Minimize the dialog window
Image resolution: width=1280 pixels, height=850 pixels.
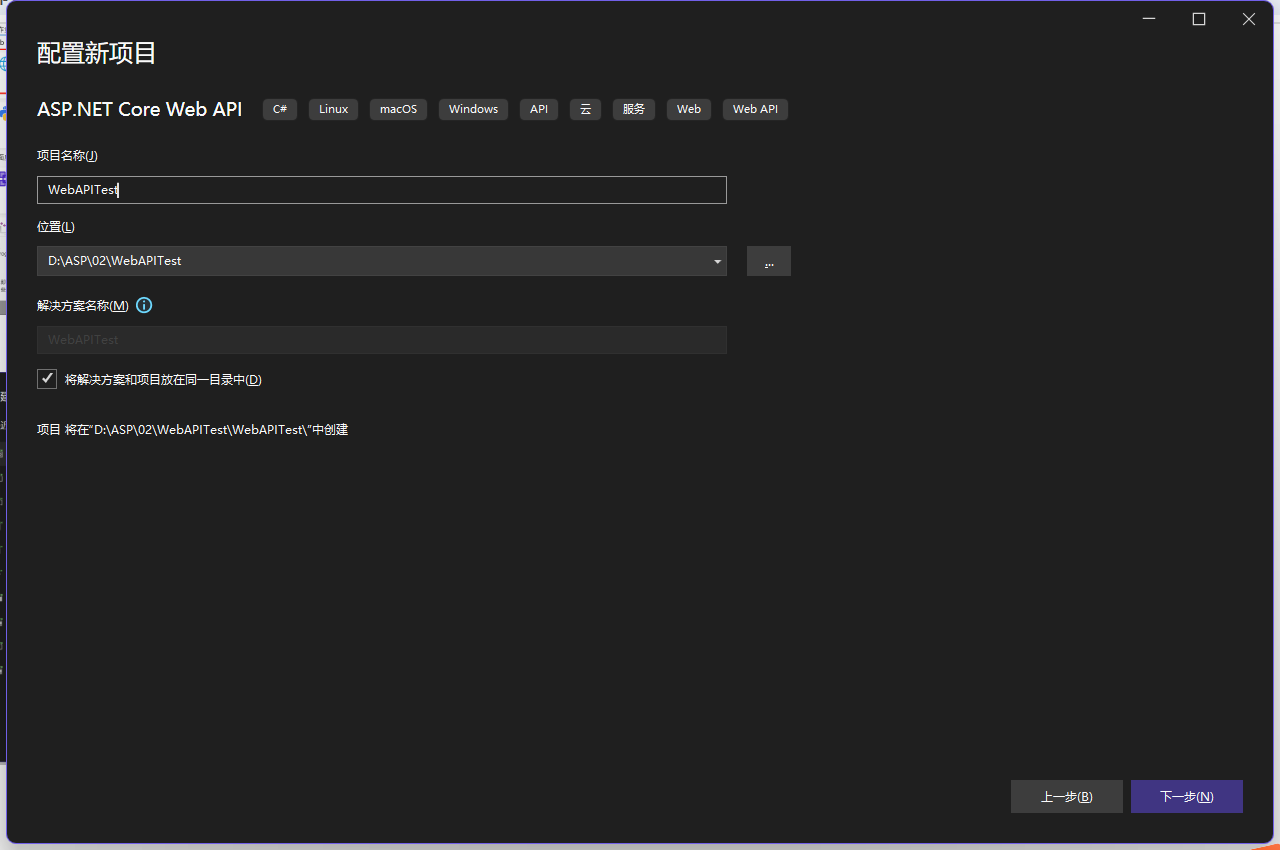(x=1149, y=19)
